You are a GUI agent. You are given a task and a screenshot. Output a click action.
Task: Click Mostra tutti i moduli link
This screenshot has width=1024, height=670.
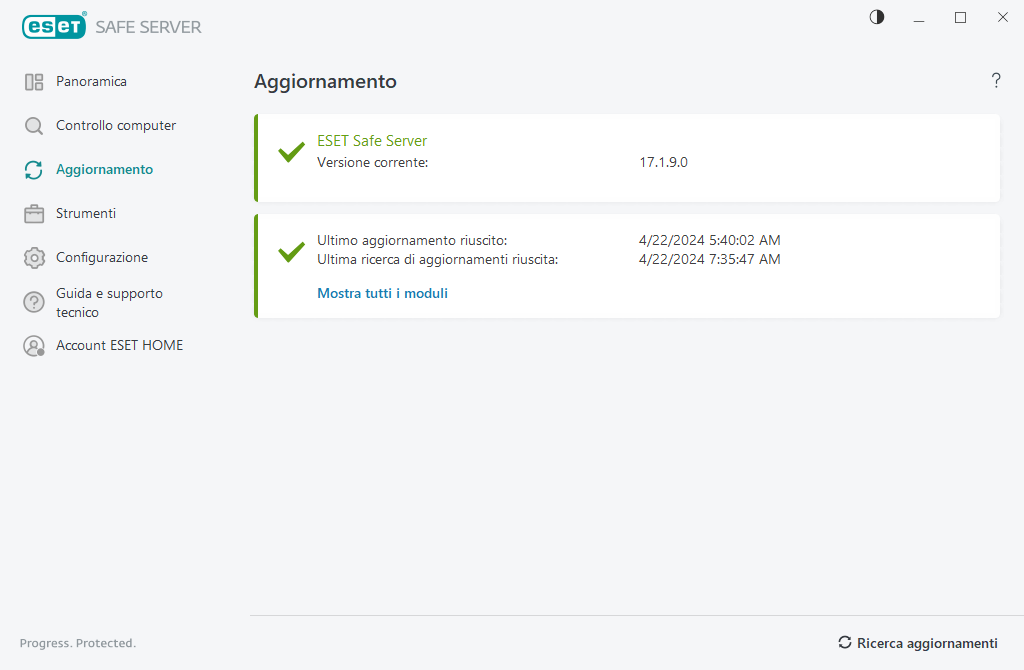pos(382,294)
